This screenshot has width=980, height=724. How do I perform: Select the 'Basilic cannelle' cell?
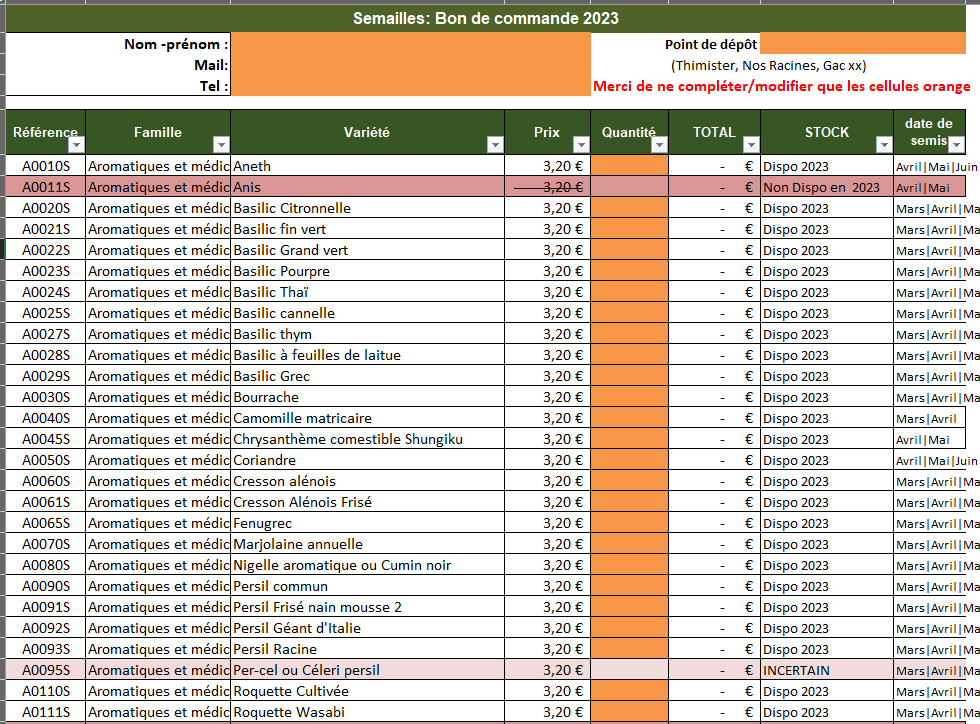[x=368, y=313]
